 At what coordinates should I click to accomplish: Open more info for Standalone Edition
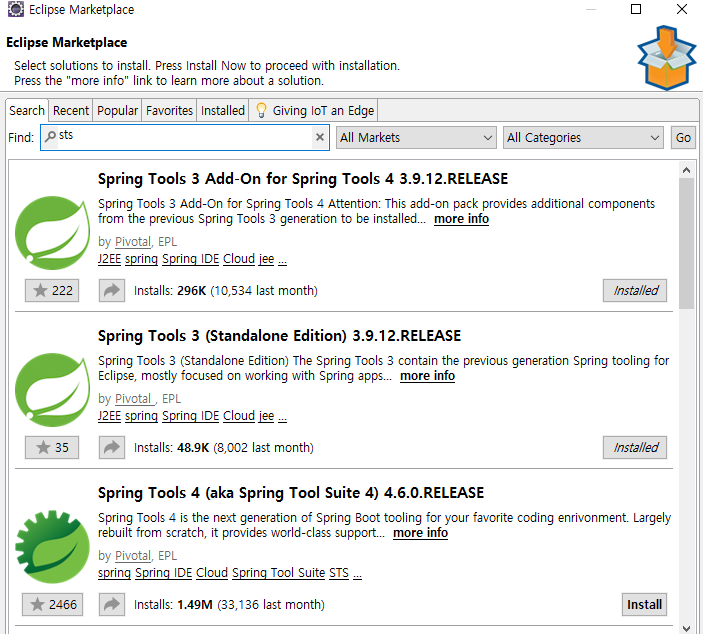427,376
